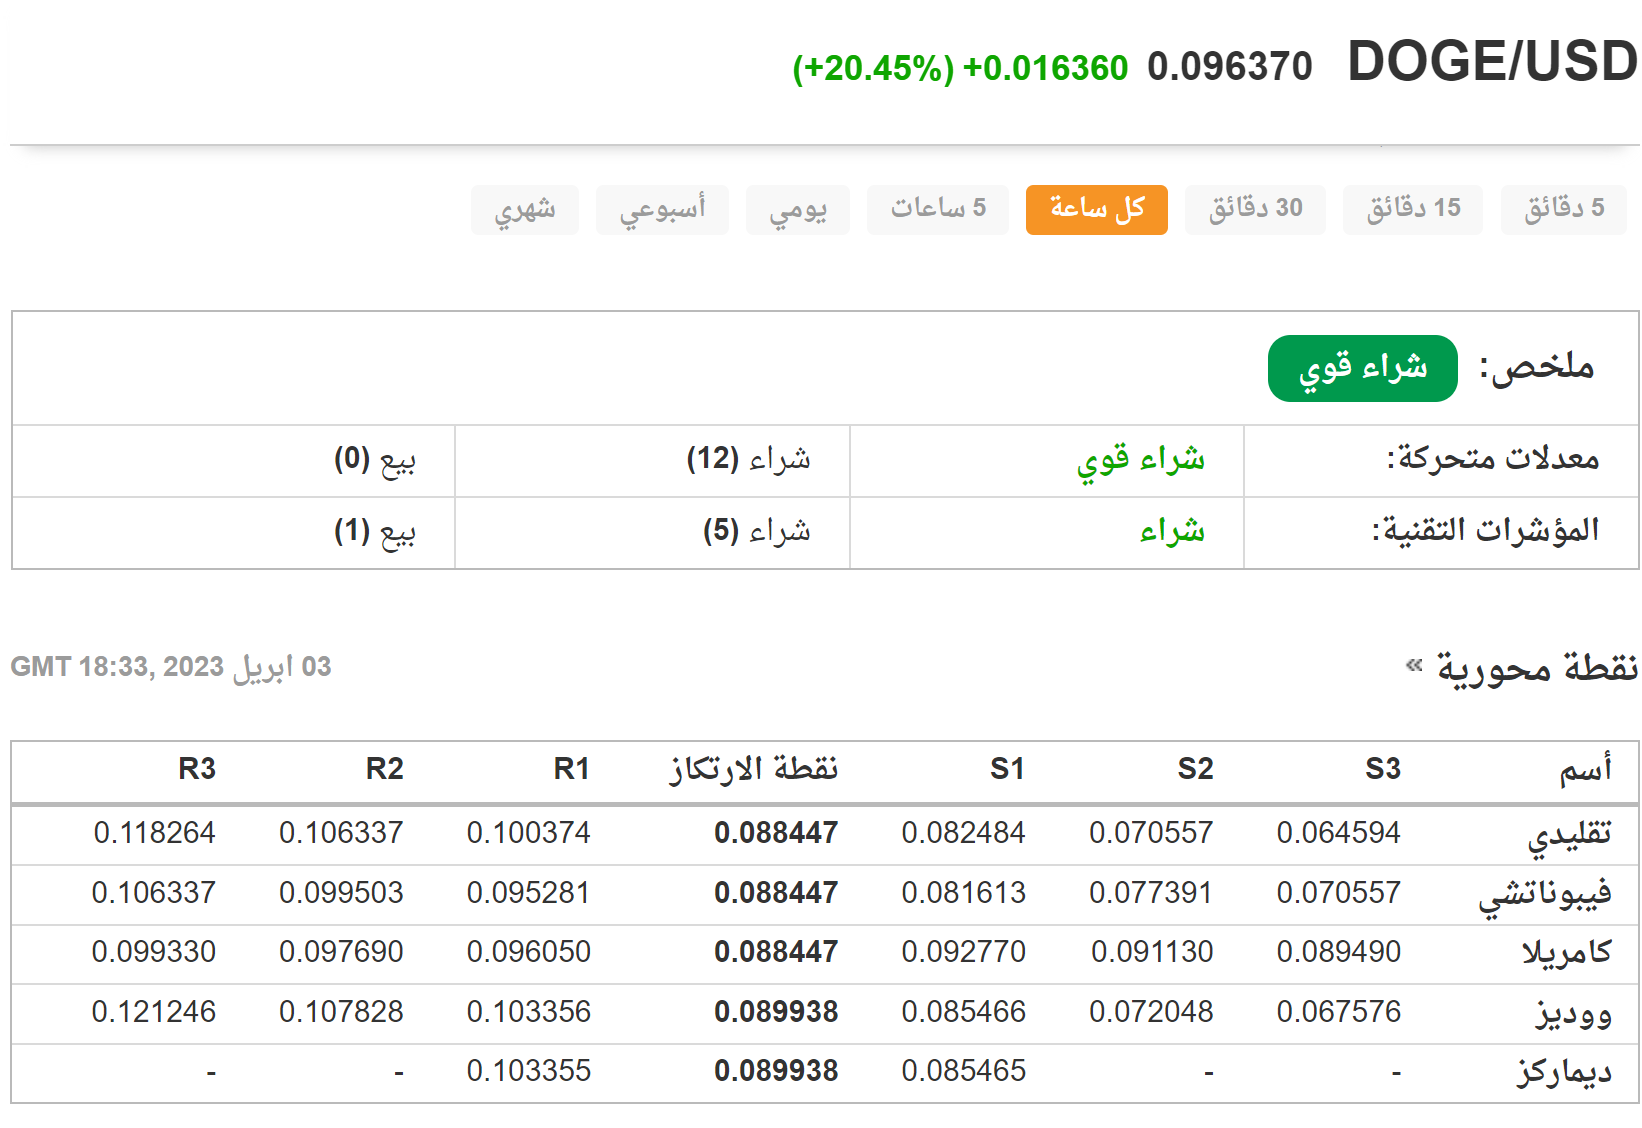Click the timestamp 03 ابريل 2023, 18:33 GMT
Viewport: 1642px width, 1128px height.
[x=171, y=667]
